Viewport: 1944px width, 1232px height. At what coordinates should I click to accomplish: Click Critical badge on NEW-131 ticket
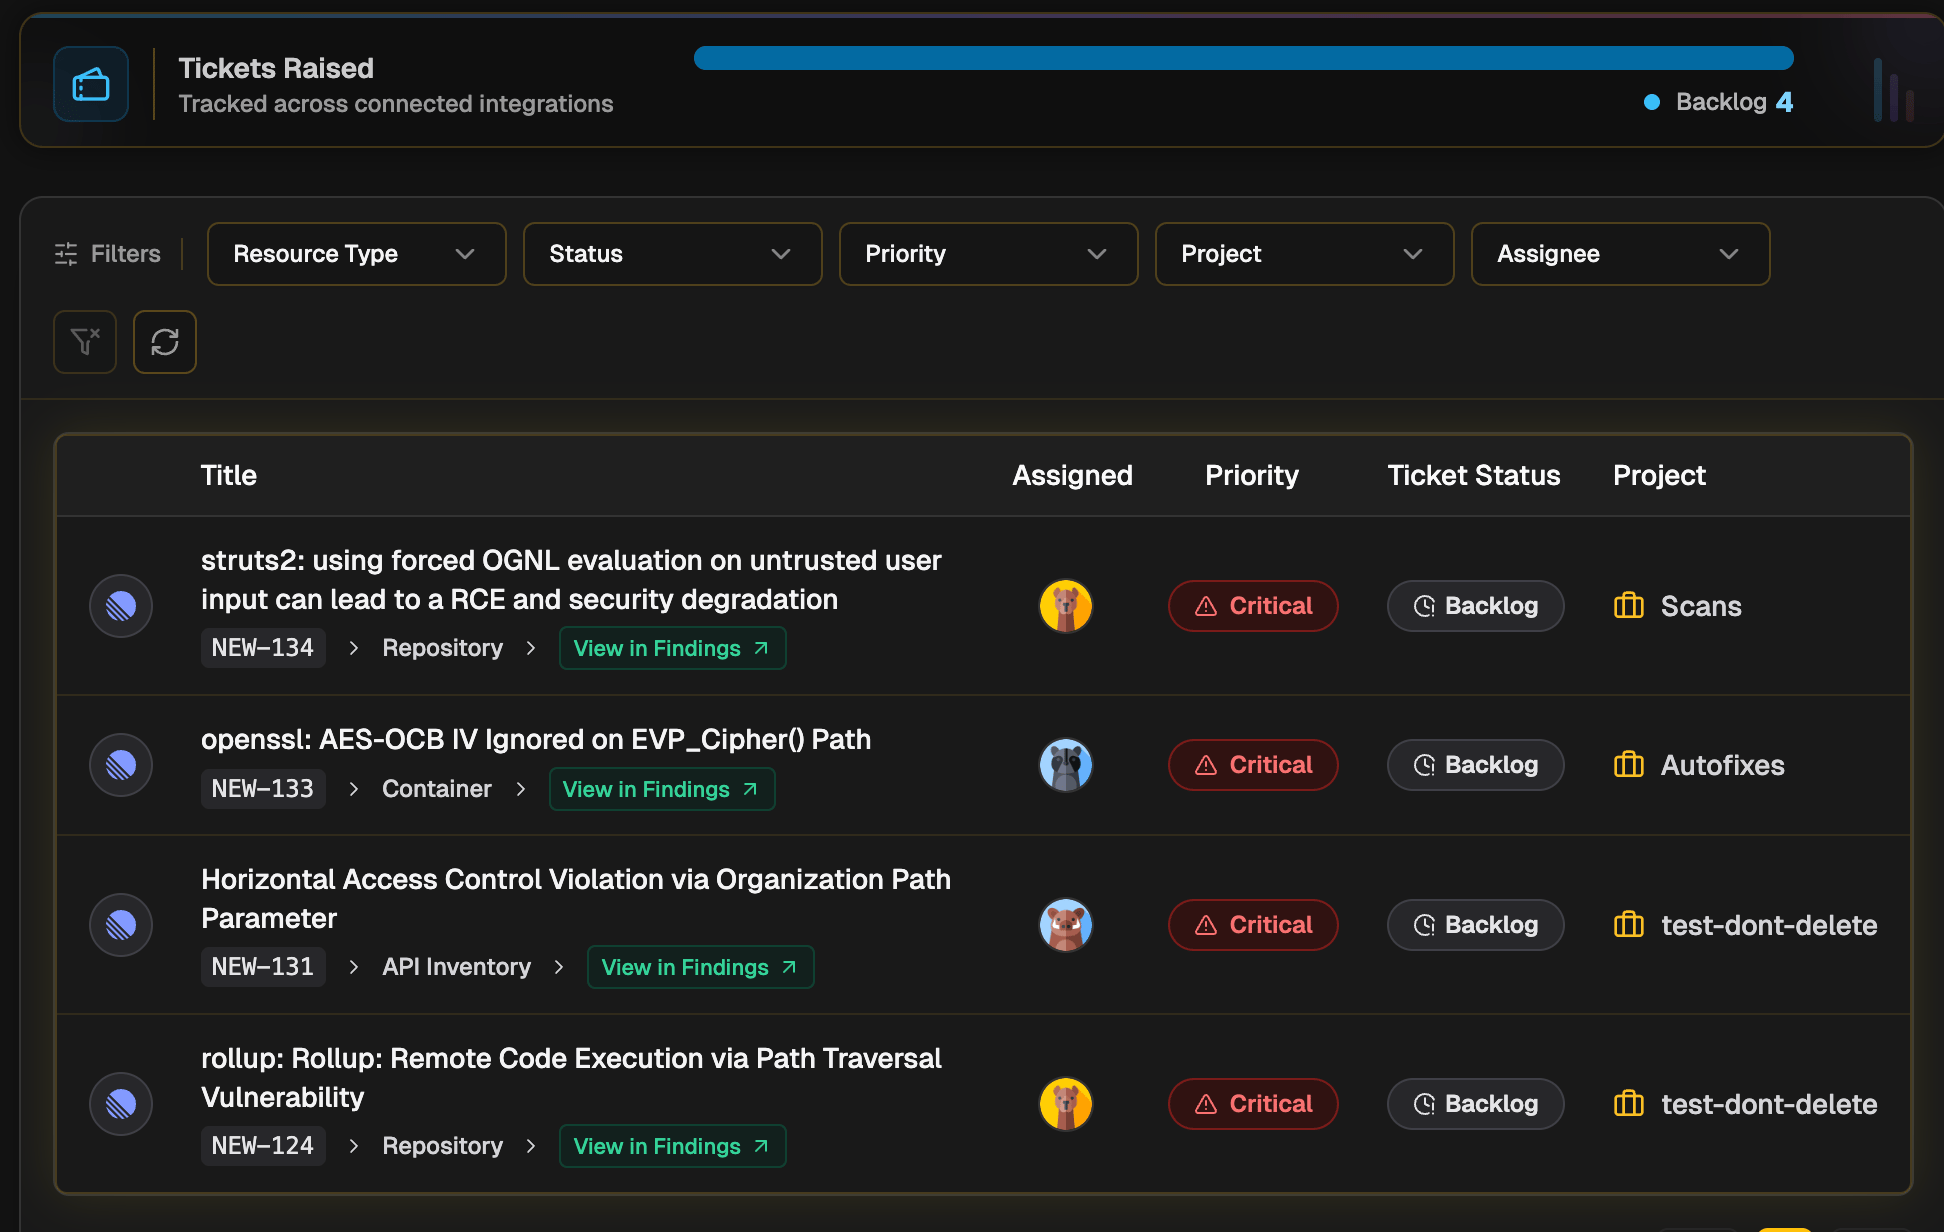[1253, 925]
